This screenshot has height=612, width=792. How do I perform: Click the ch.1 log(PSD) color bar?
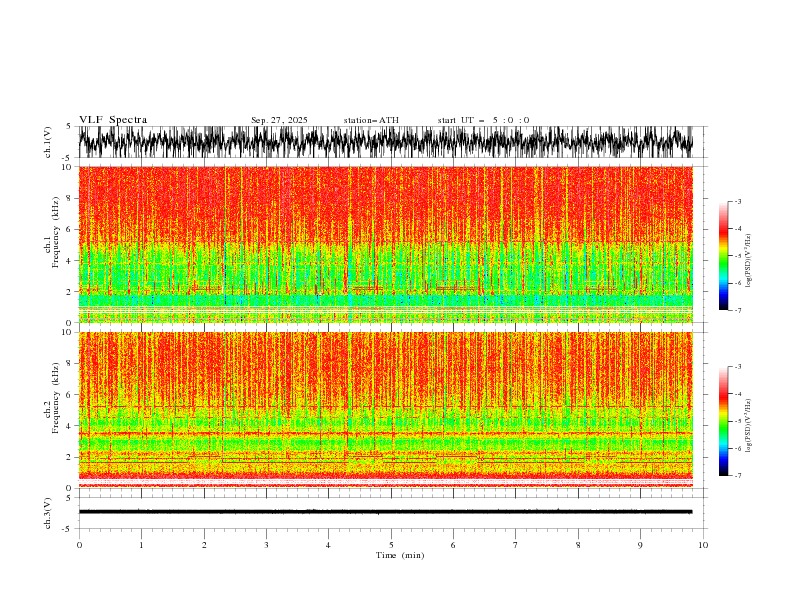[x=724, y=256]
